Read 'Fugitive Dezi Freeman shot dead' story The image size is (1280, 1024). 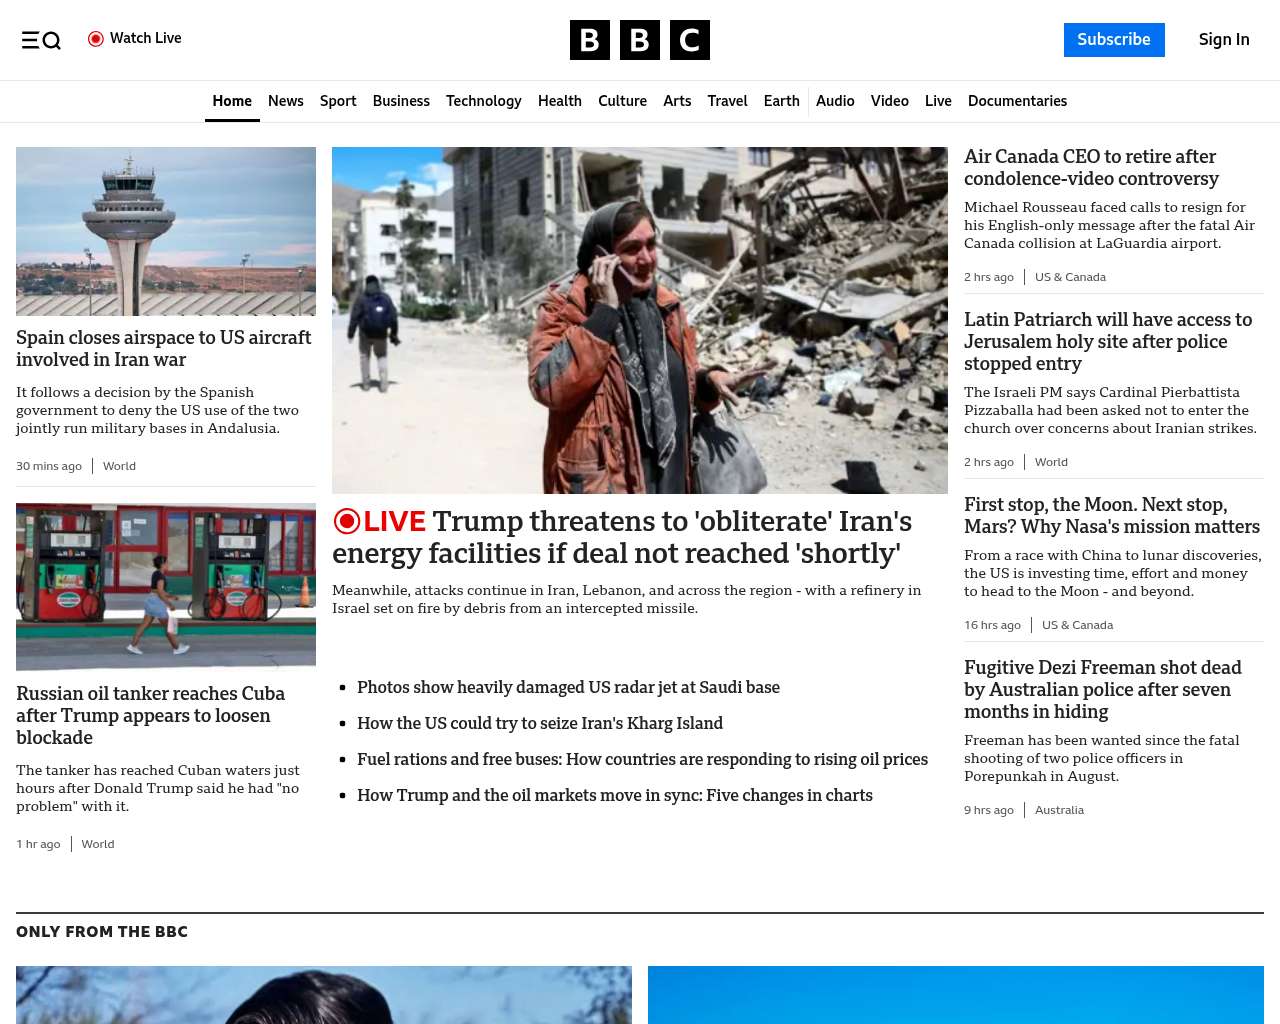pos(1103,690)
